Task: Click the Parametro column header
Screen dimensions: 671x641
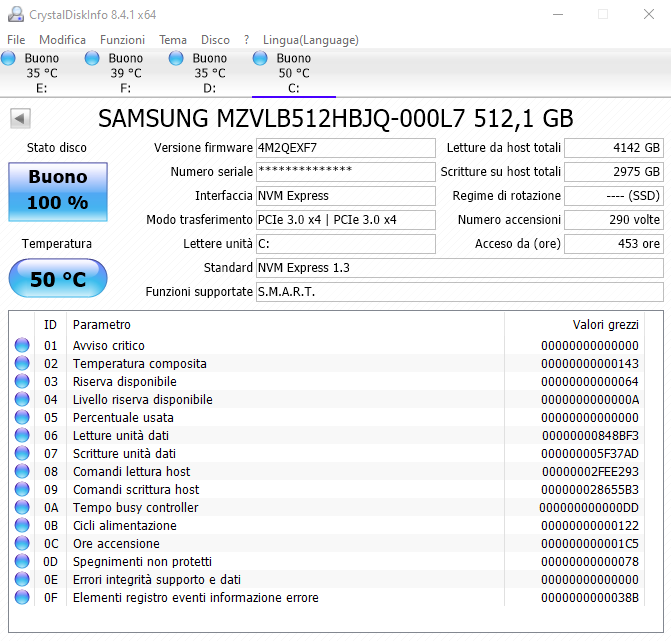Action: click(285, 325)
